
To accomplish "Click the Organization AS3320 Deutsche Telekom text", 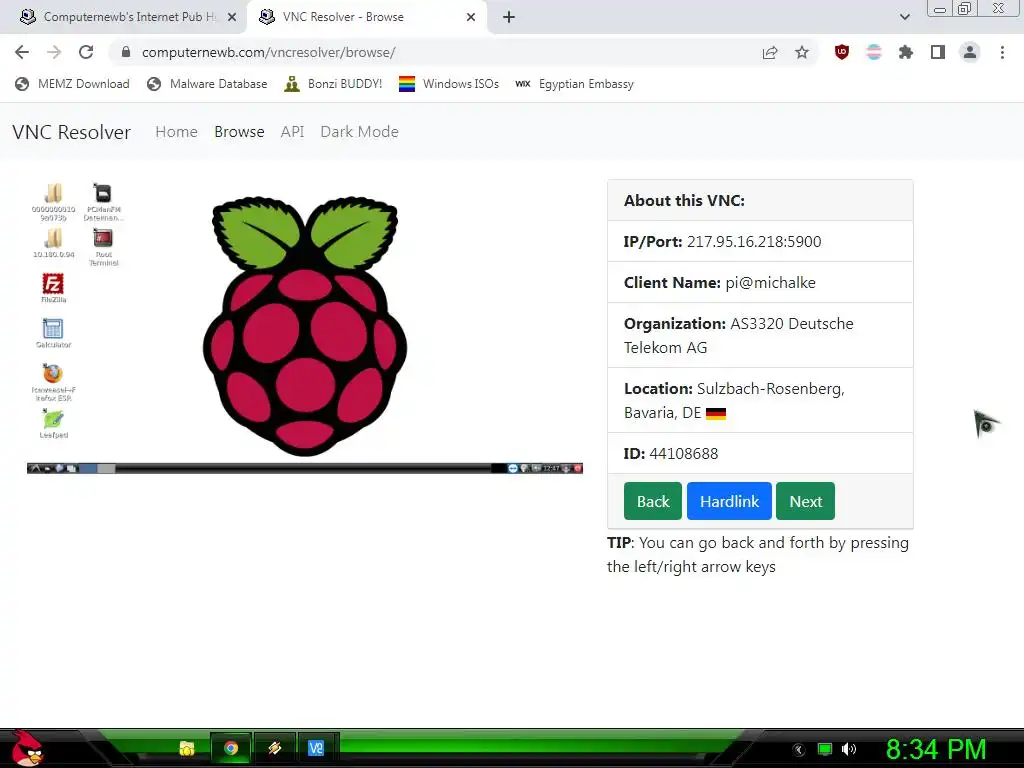I will pos(739,335).
